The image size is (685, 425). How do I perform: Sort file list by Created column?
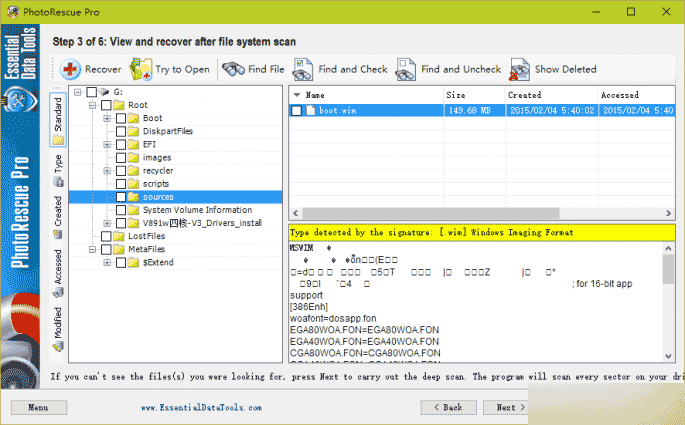coord(552,95)
